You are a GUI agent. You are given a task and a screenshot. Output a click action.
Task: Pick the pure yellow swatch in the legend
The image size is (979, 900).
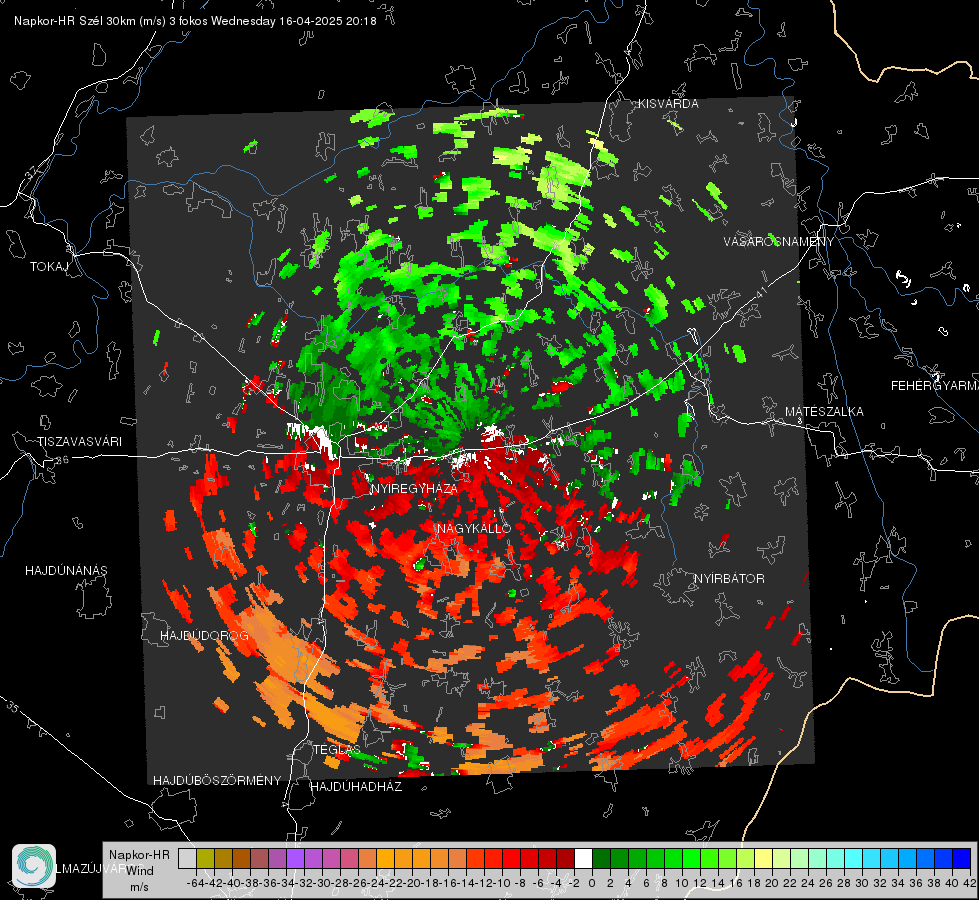pos(764,858)
